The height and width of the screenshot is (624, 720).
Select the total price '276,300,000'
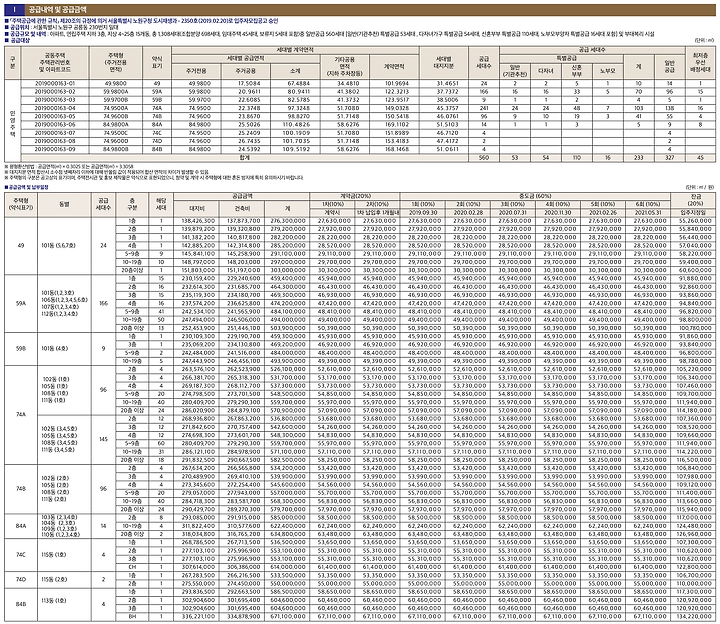(287, 221)
